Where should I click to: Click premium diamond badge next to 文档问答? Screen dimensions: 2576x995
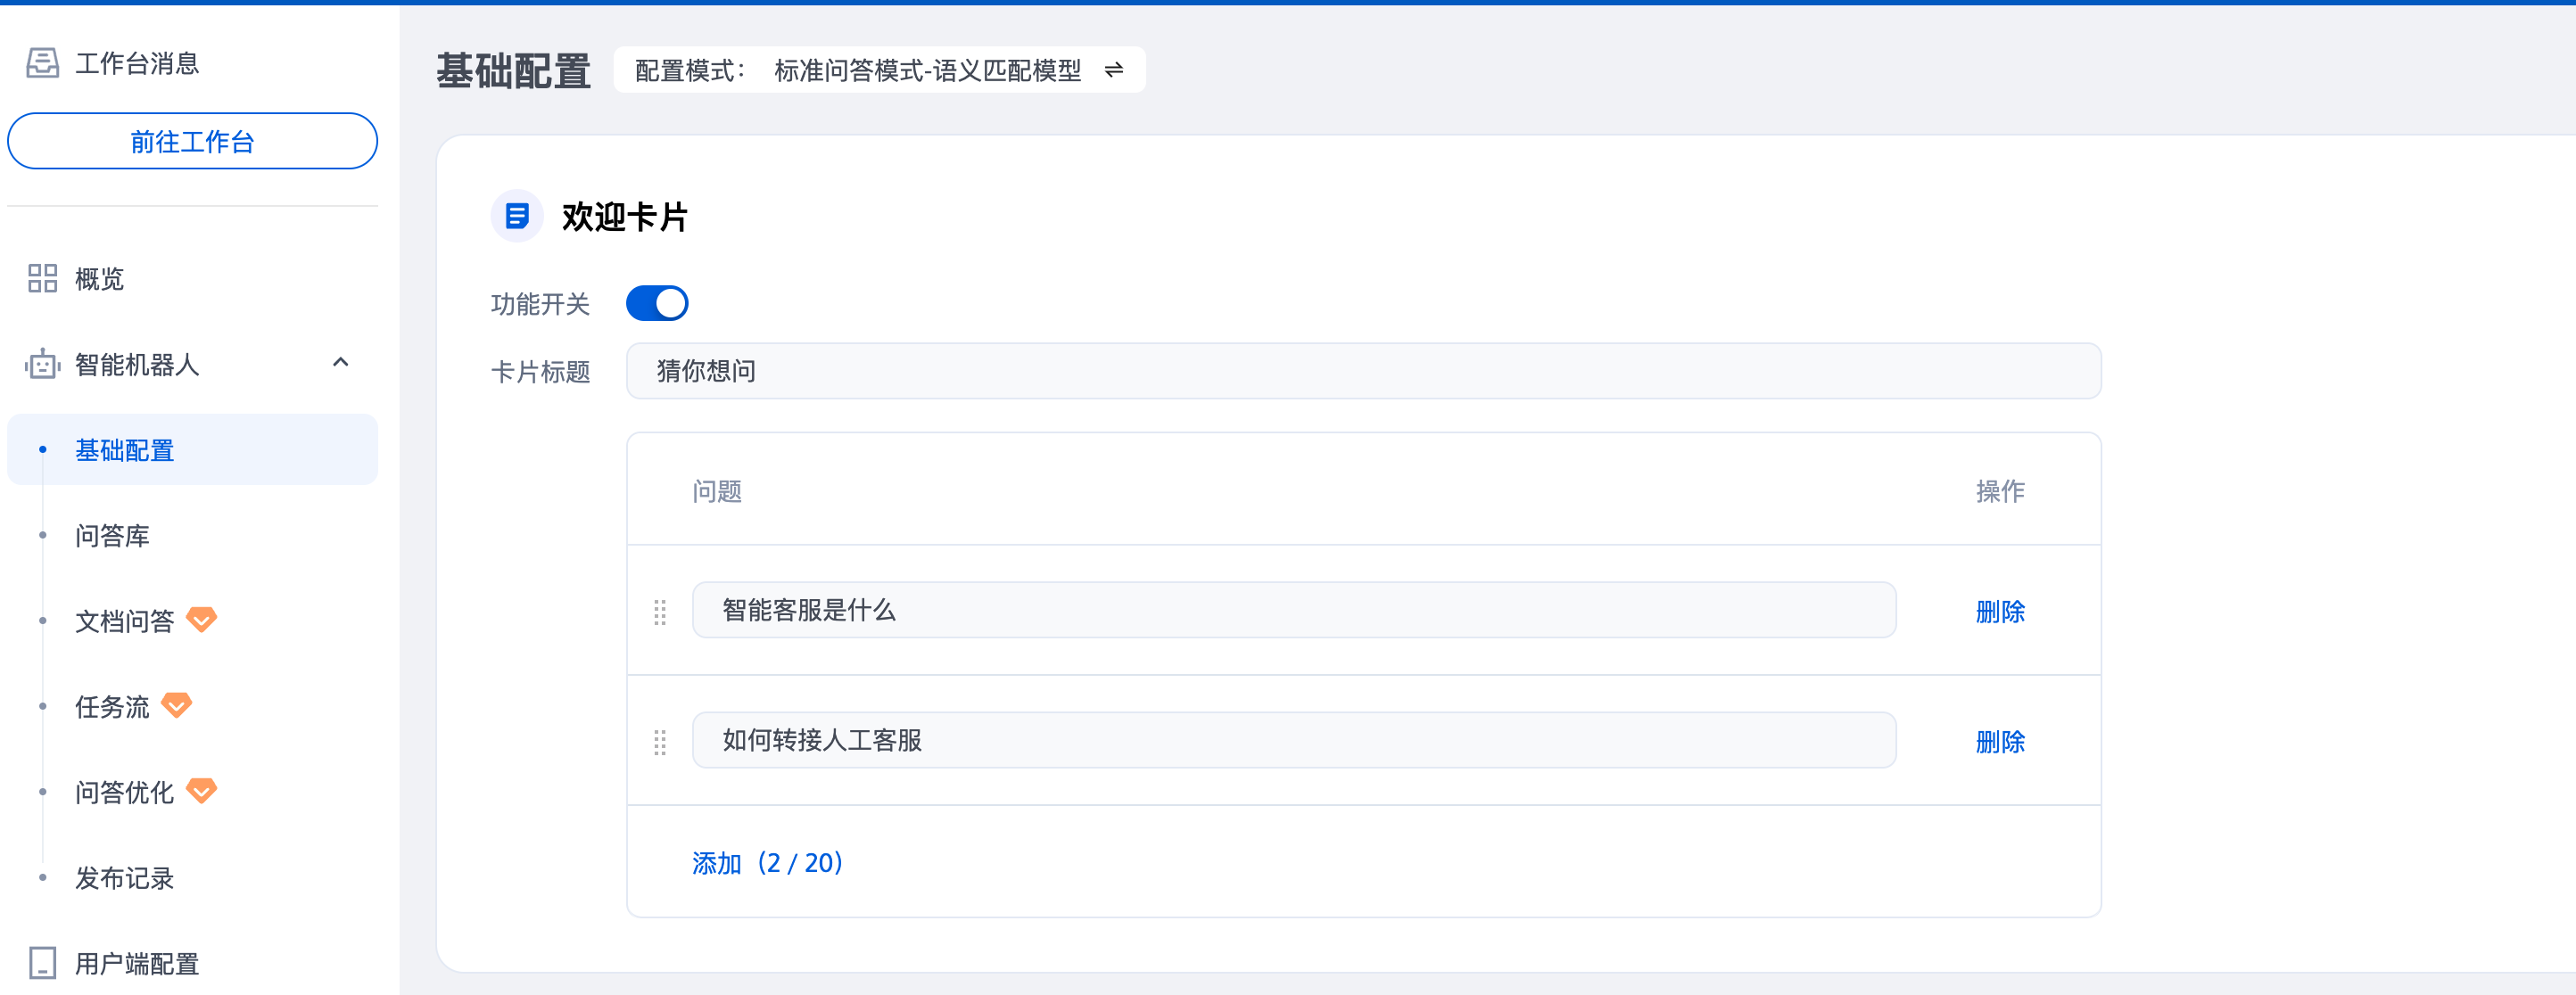click(x=202, y=620)
